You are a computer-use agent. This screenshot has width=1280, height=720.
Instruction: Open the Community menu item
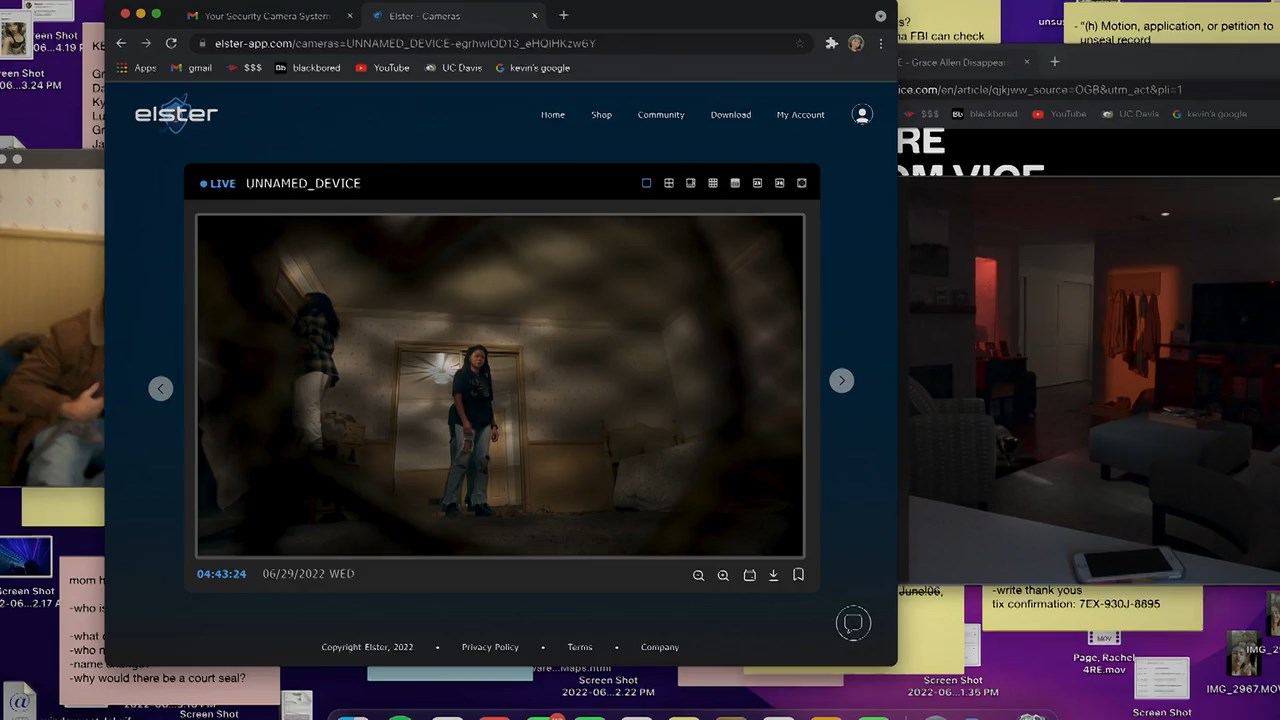point(661,115)
